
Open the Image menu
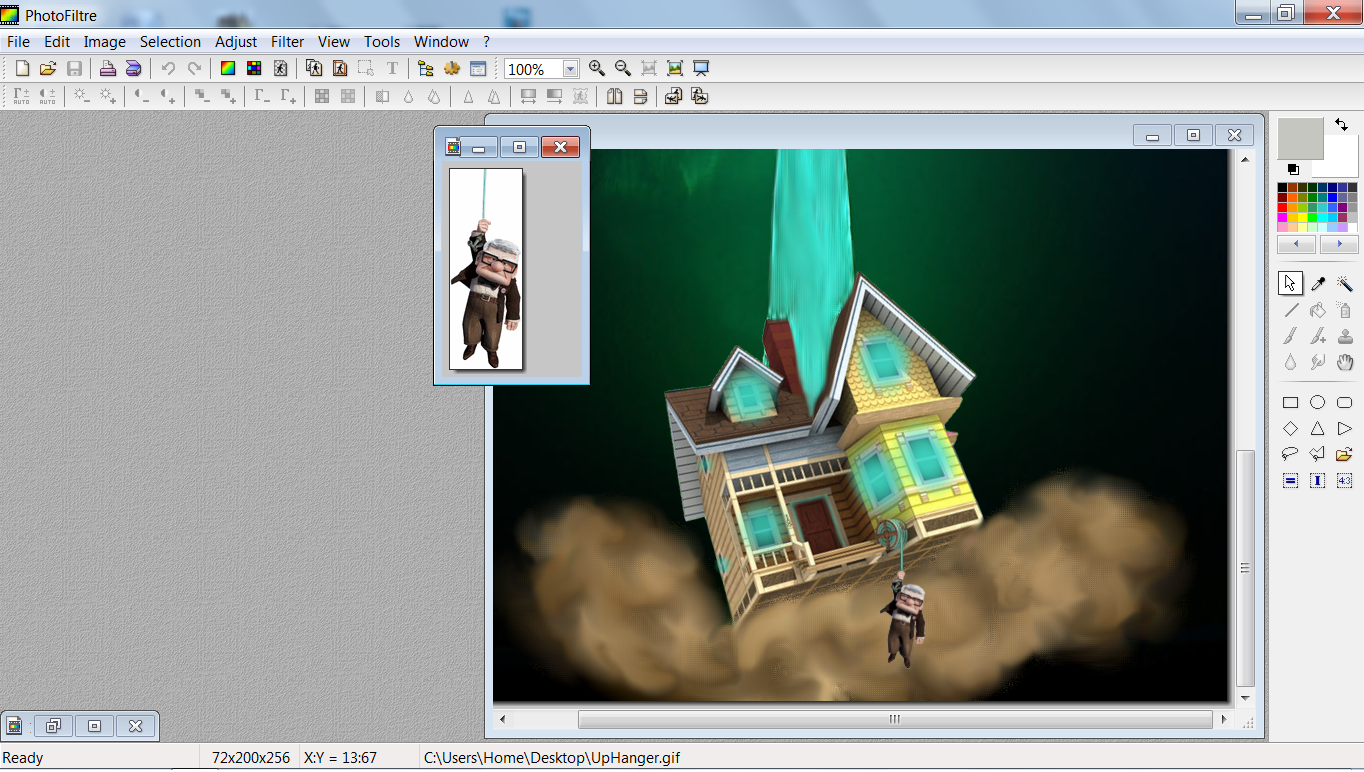[105, 41]
